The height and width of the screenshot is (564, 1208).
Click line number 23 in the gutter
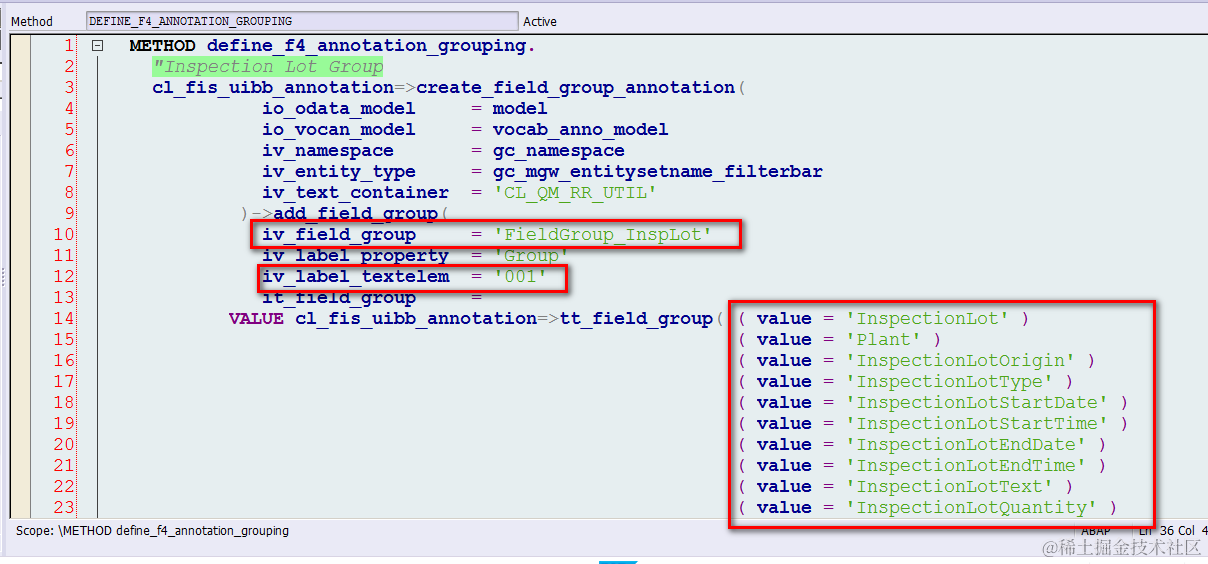[64, 508]
